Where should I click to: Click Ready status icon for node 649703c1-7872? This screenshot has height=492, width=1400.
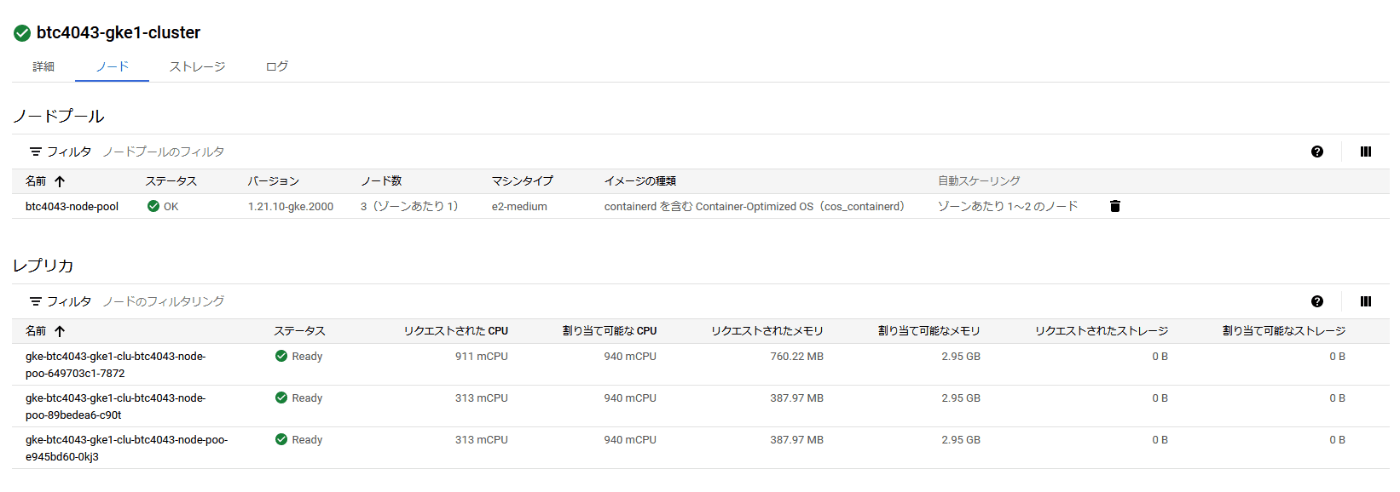(x=281, y=356)
